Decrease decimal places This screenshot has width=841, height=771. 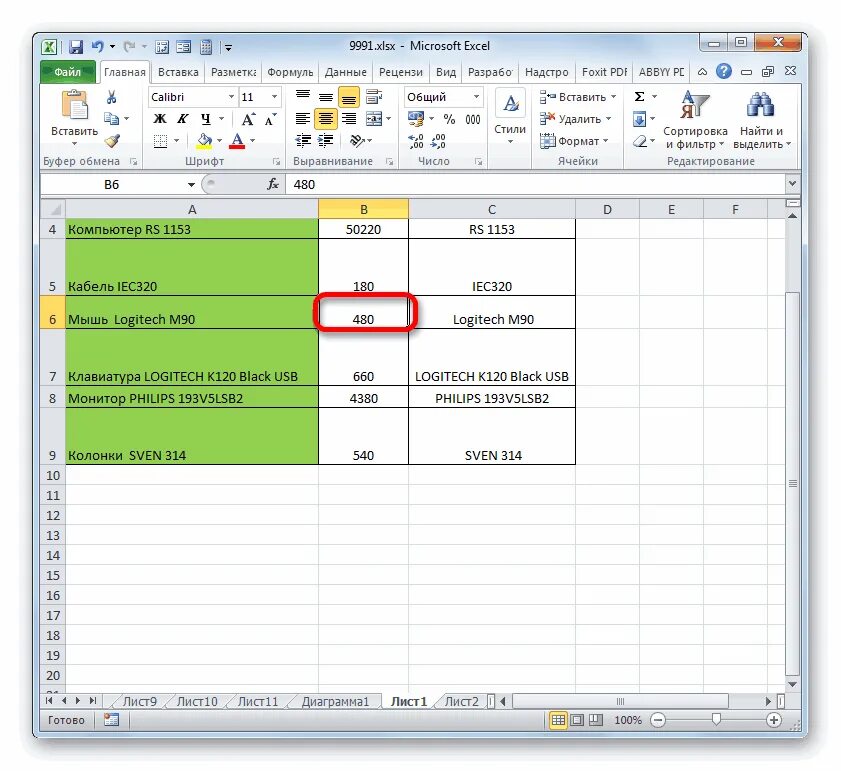[x=438, y=141]
